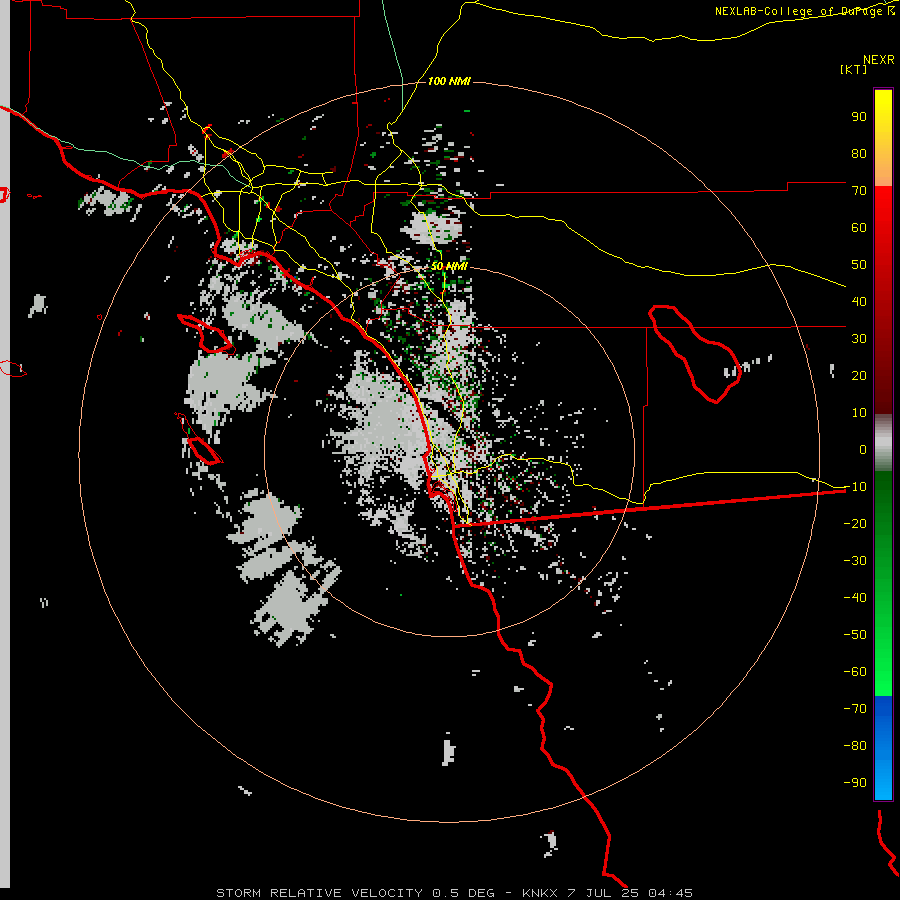Pick the green segment of the color bar
This screenshot has width=900, height=900.
[883, 584]
